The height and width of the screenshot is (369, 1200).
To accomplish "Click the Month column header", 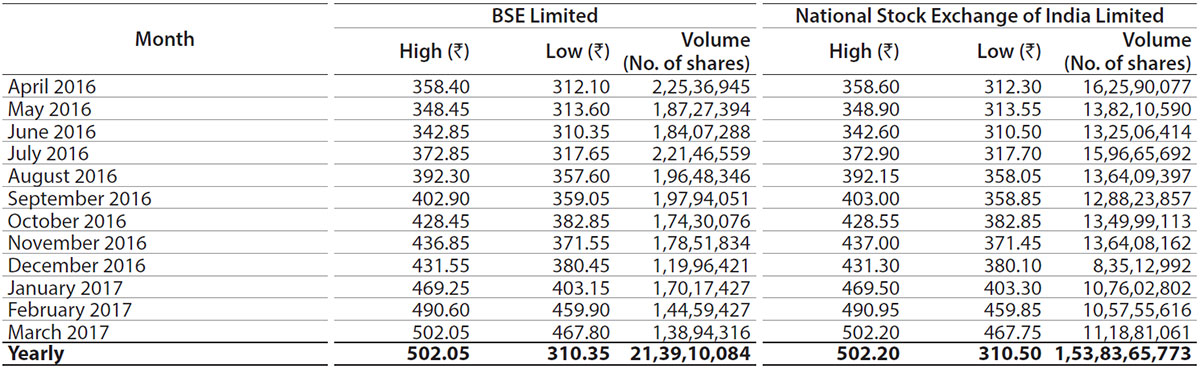I will coord(165,40).
